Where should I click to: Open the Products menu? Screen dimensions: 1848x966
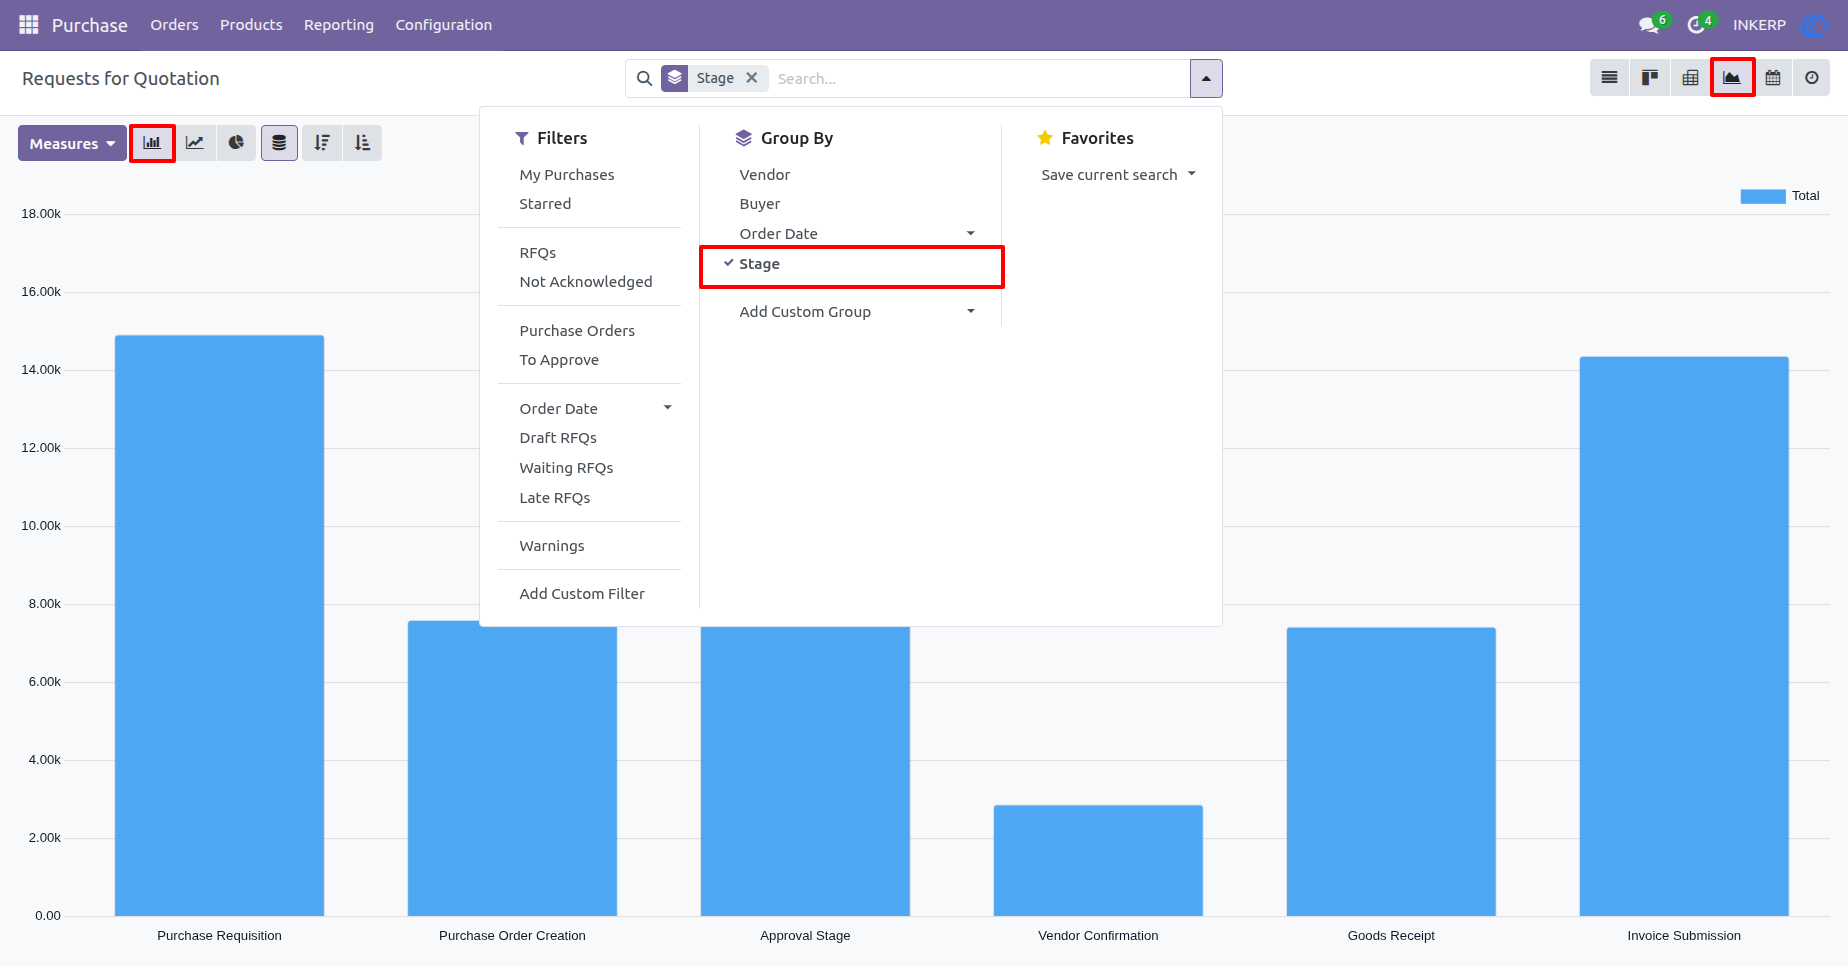coord(251,25)
